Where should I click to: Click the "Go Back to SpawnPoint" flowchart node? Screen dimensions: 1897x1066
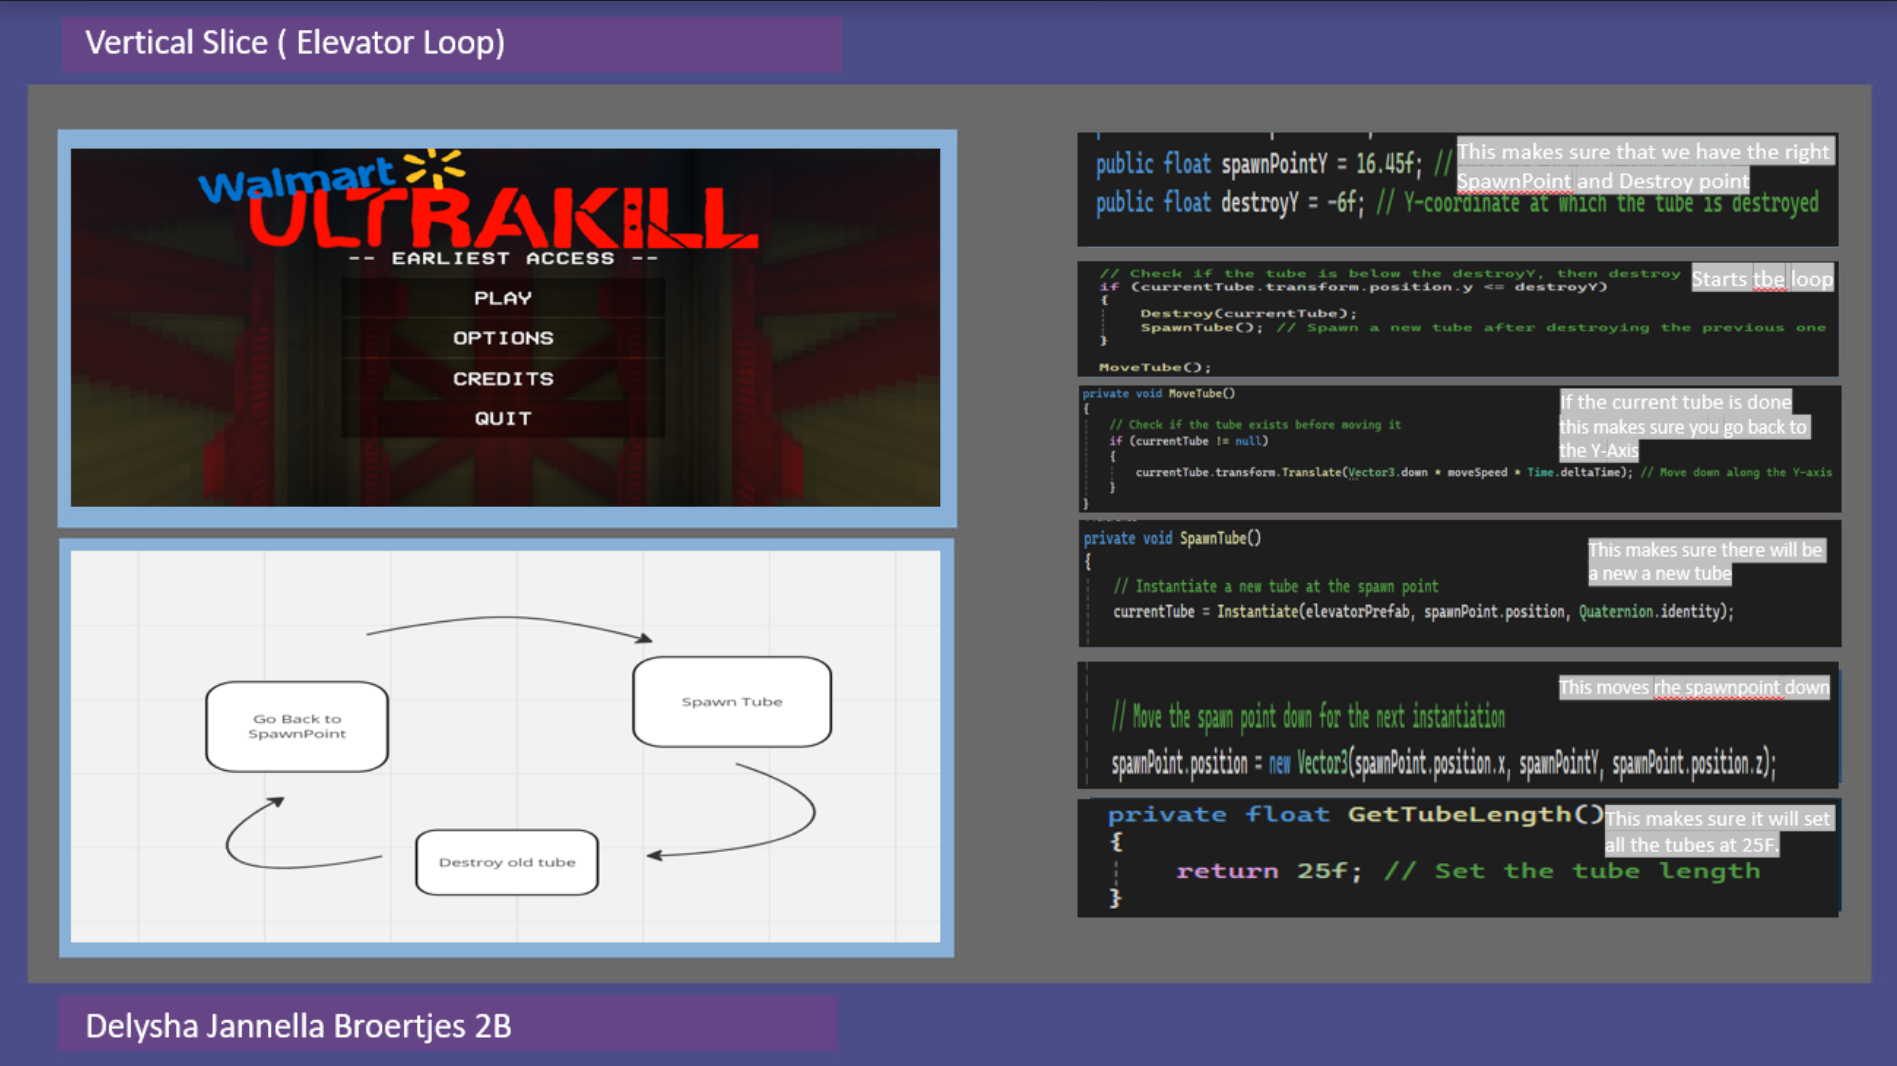pyautogui.click(x=297, y=726)
